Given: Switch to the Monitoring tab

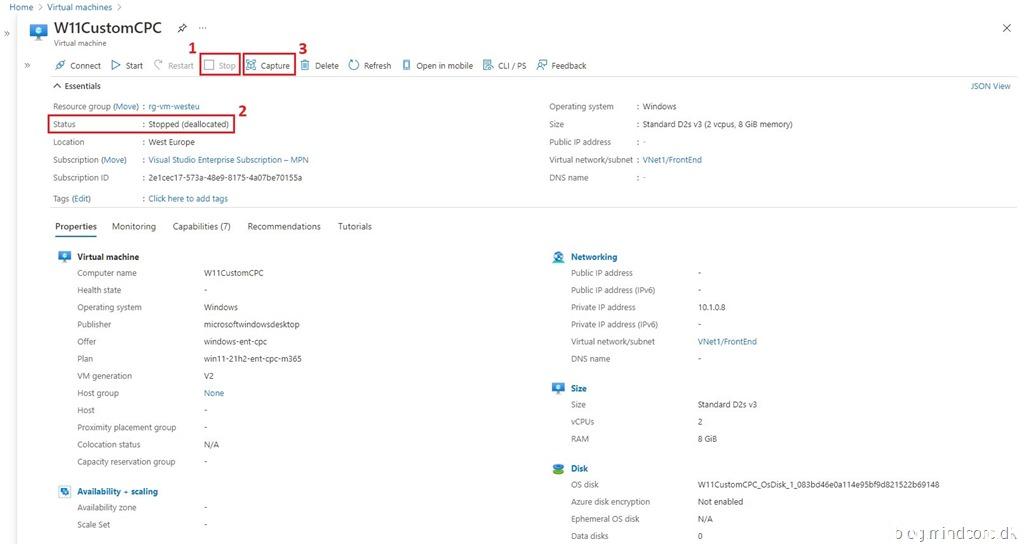Looking at the screenshot, I should (x=134, y=227).
